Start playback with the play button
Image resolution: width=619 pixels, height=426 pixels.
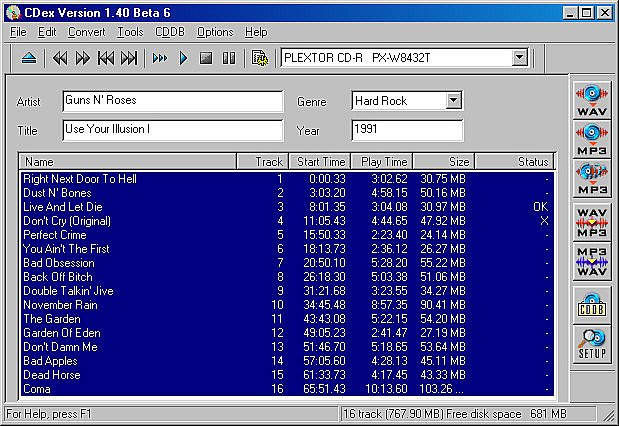pos(183,59)
